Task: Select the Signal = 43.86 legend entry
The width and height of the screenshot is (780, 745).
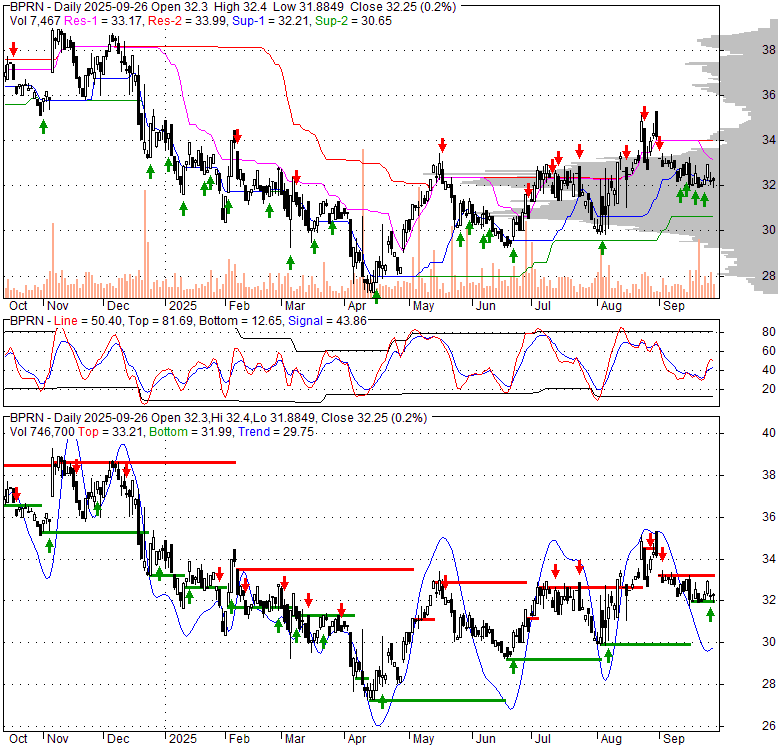Action: click(x=327, y=321)
